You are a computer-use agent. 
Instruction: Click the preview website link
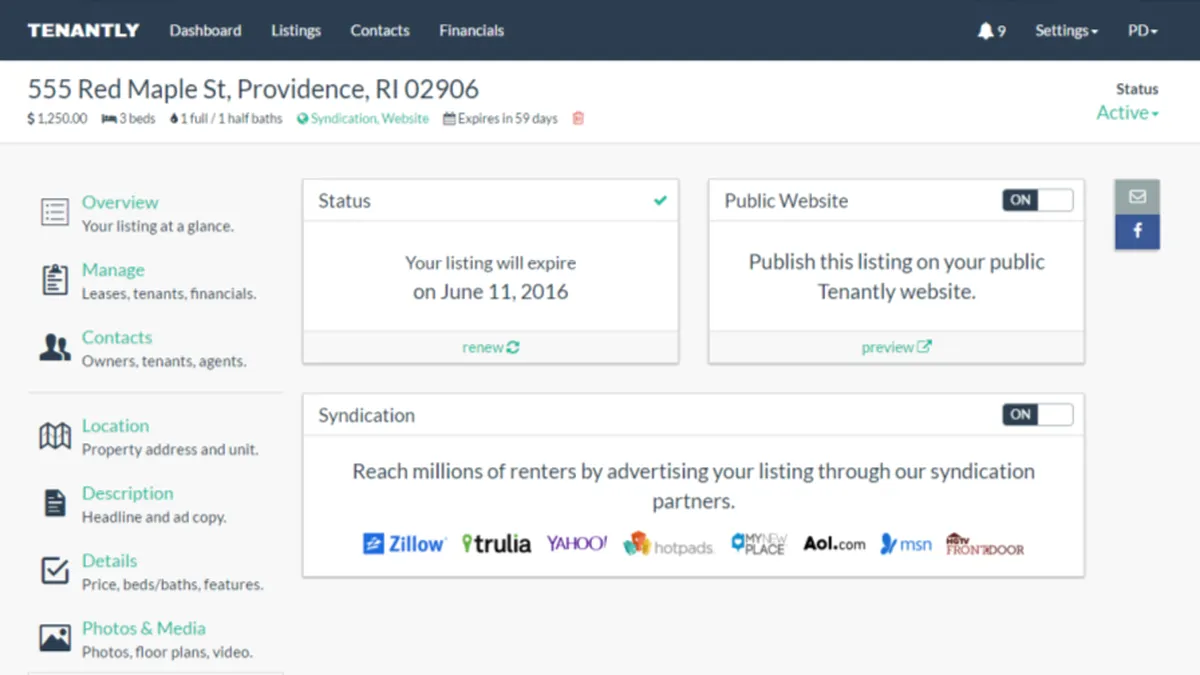point(896,347)
